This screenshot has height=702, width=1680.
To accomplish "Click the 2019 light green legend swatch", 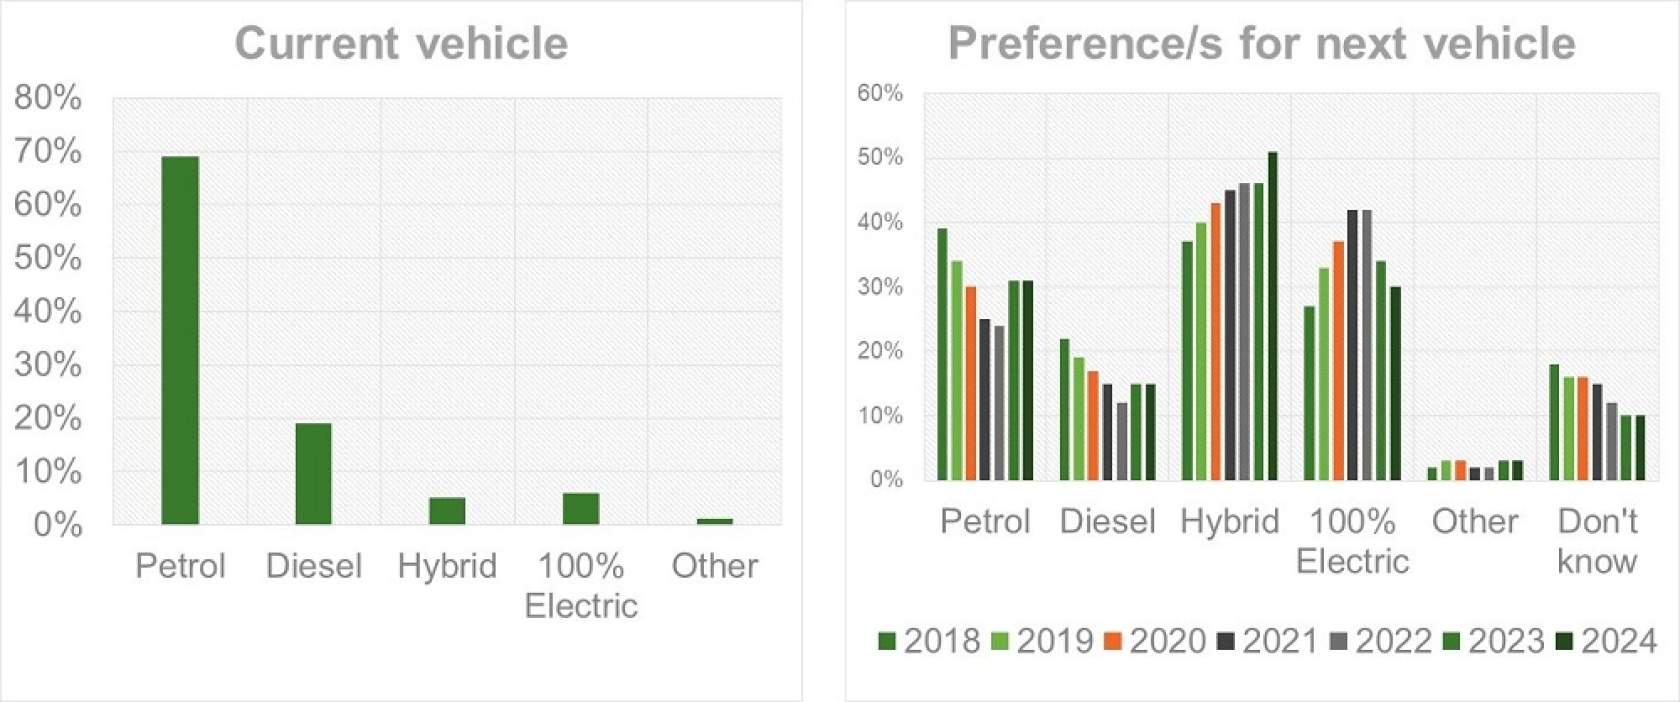I will pyautogui.click(x=1000, y=641).
